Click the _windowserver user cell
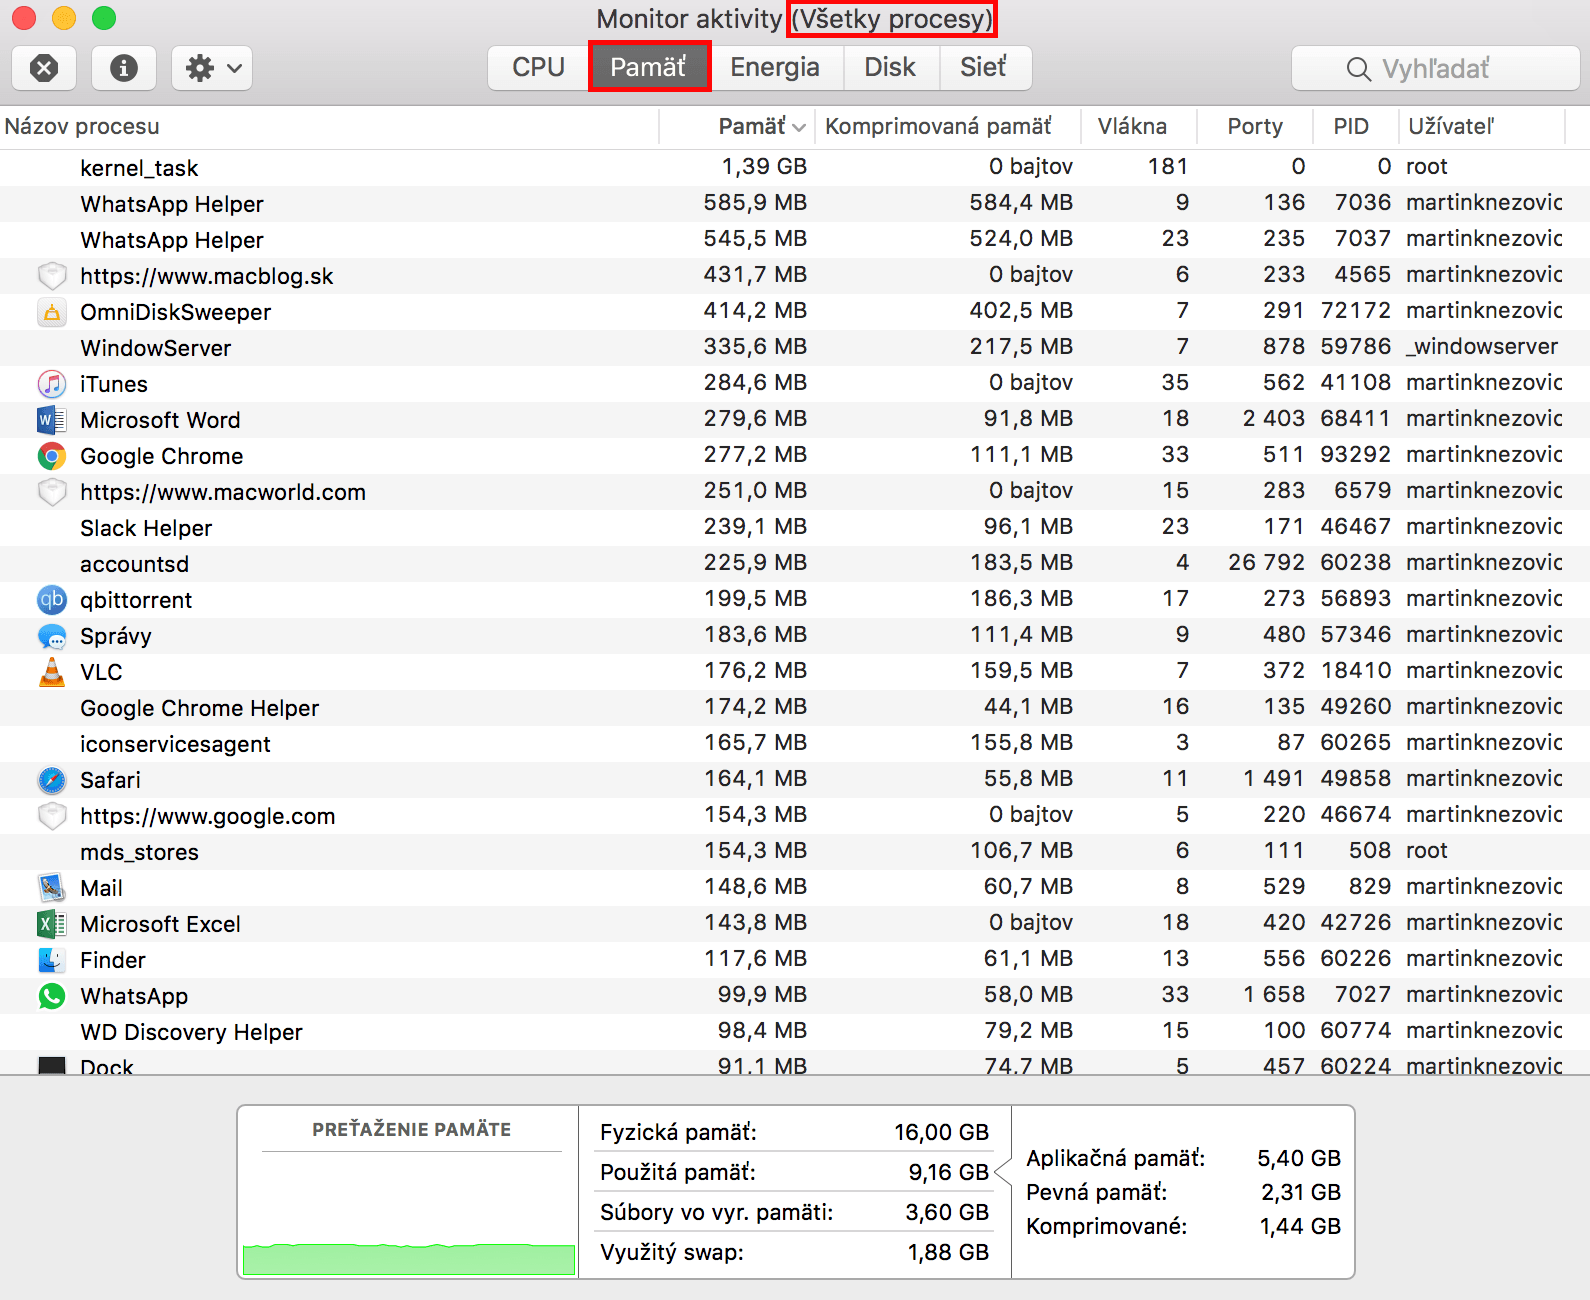 [x=1482, y=347]
